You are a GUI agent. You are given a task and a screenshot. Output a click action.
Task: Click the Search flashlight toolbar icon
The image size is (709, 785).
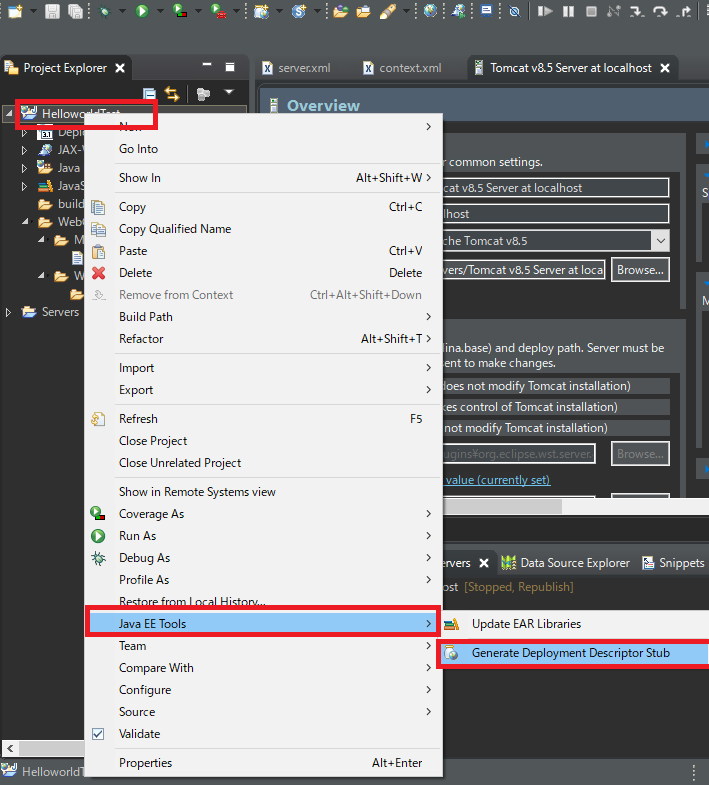coord(388,11)
